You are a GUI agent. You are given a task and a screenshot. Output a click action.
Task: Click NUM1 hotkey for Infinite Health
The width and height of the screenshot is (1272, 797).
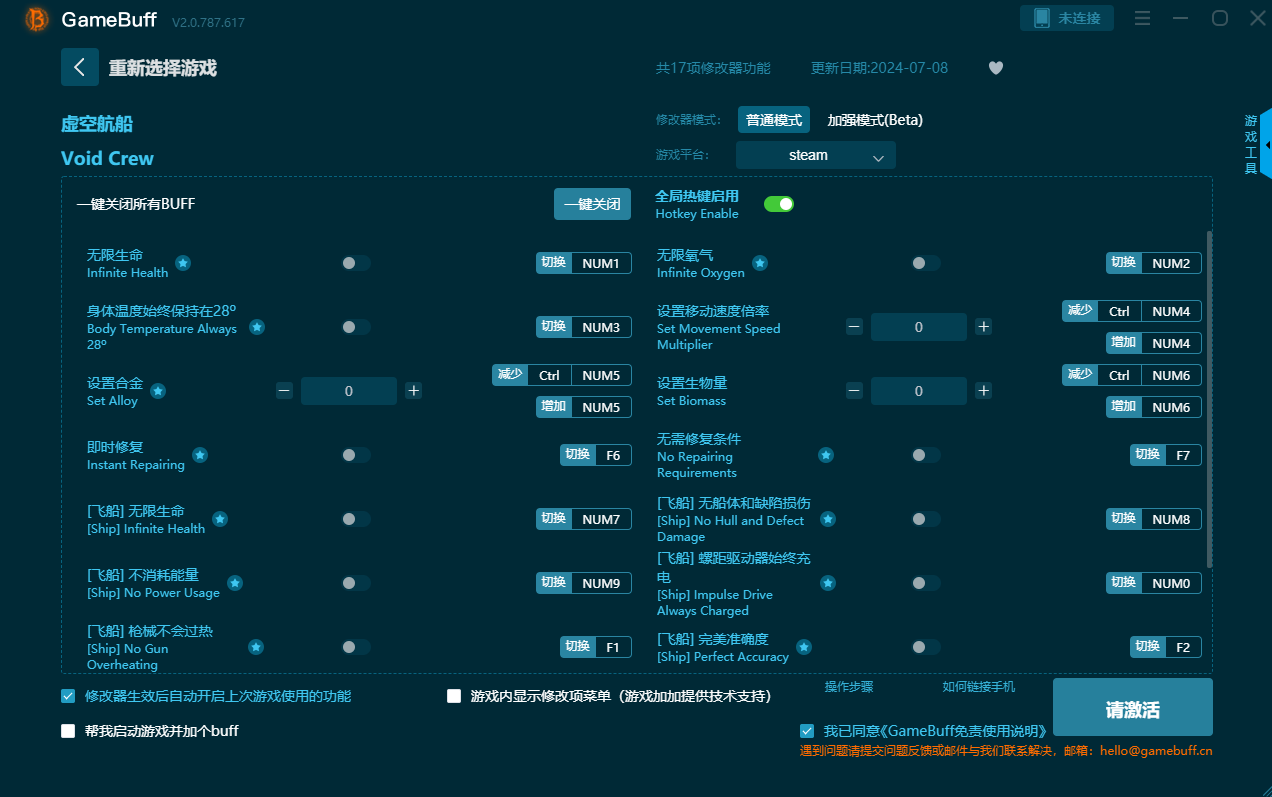click(584, 263)
